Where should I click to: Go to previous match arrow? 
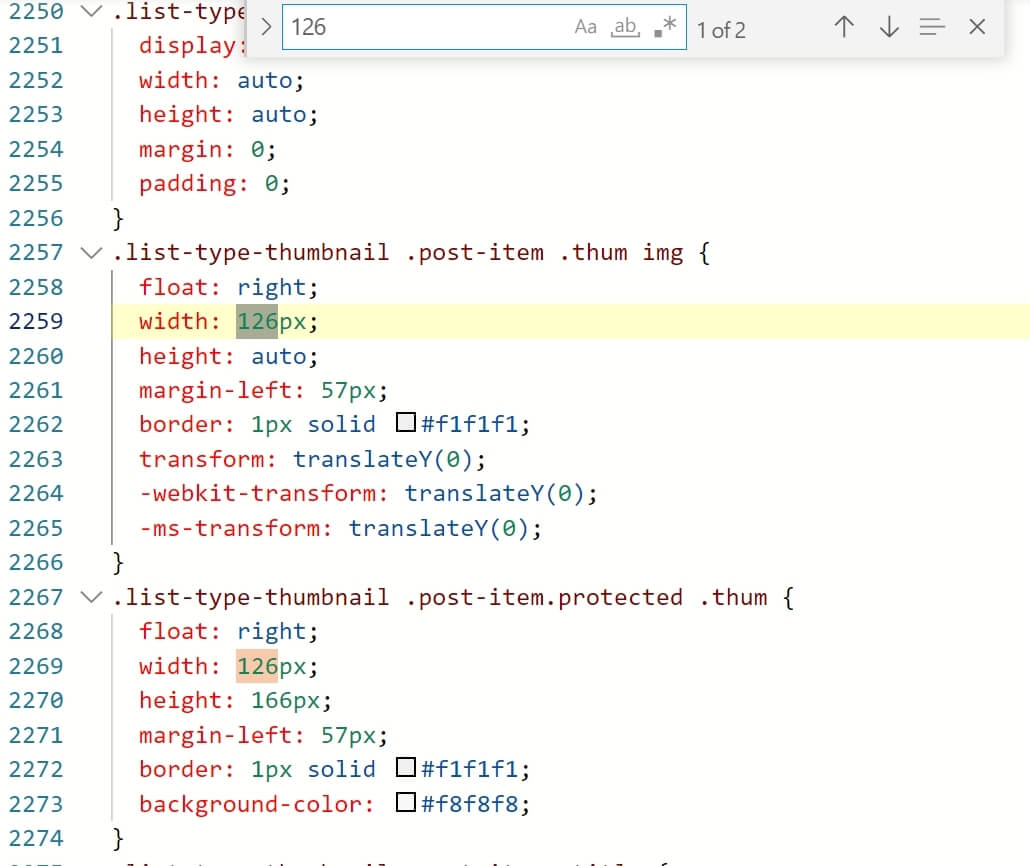coord(844,27)
